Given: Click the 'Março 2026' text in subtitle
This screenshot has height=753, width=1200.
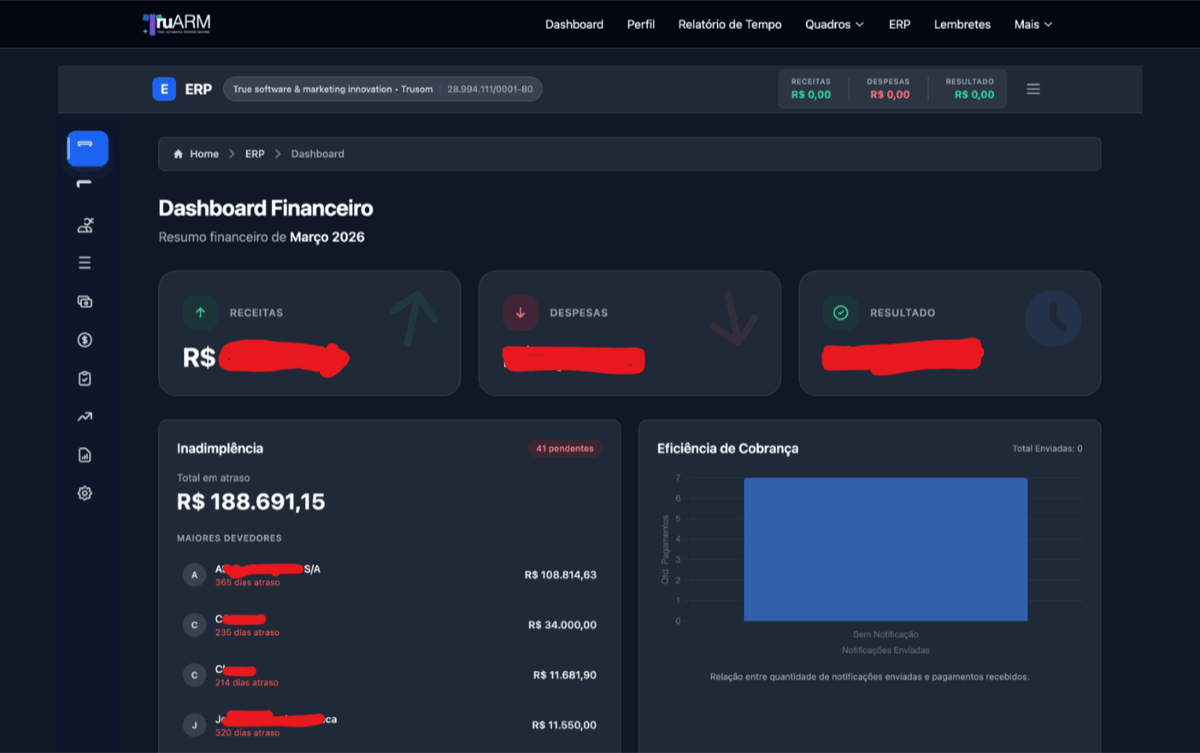Looking at the screenshot, I should [327, 237].
